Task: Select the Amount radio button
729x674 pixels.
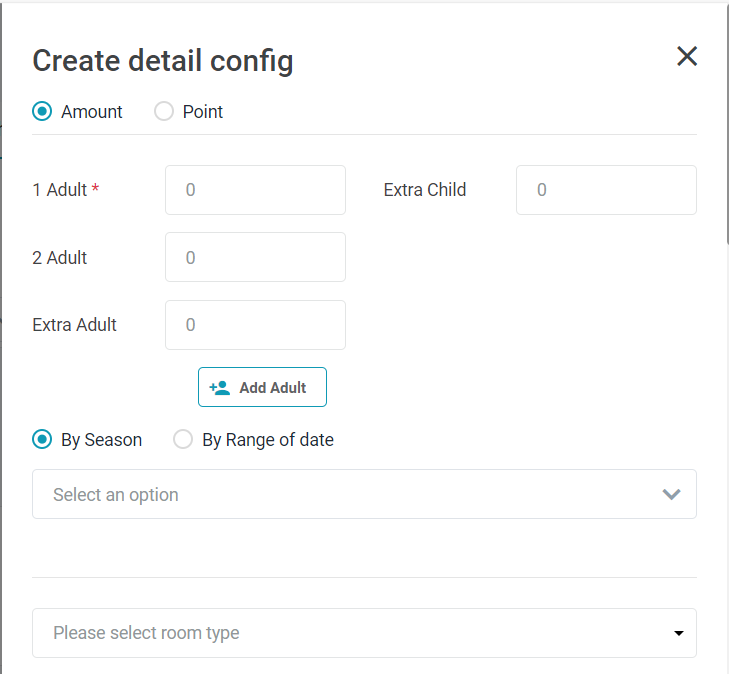Action: coord(42,112)
